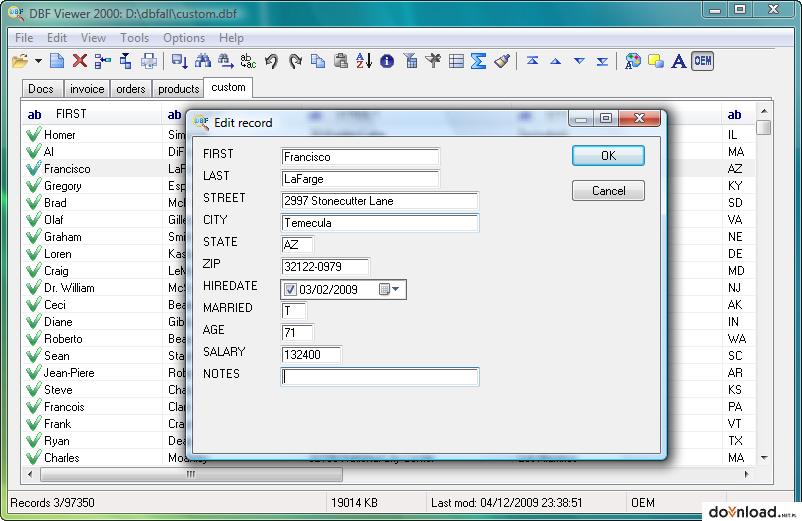Switch to the invoice tab
The width and height of the screenshot is (802, 521).
pos(87,89)
